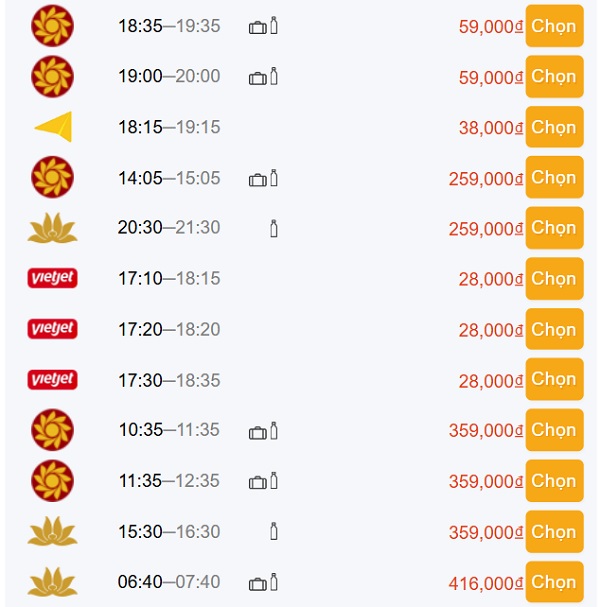
Task: Click the yellow paper plane airline logo
Action: coord(53,127)
